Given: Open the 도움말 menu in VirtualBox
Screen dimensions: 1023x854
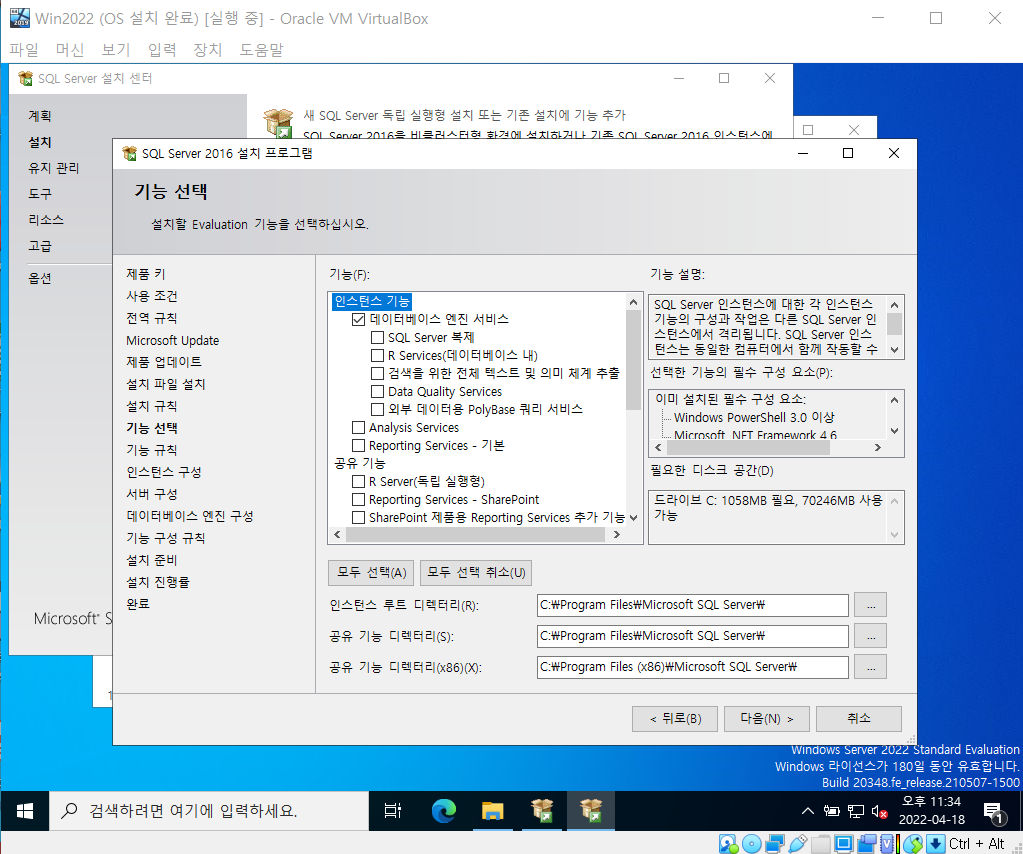Looking at the screenshot, I should 262,50.
